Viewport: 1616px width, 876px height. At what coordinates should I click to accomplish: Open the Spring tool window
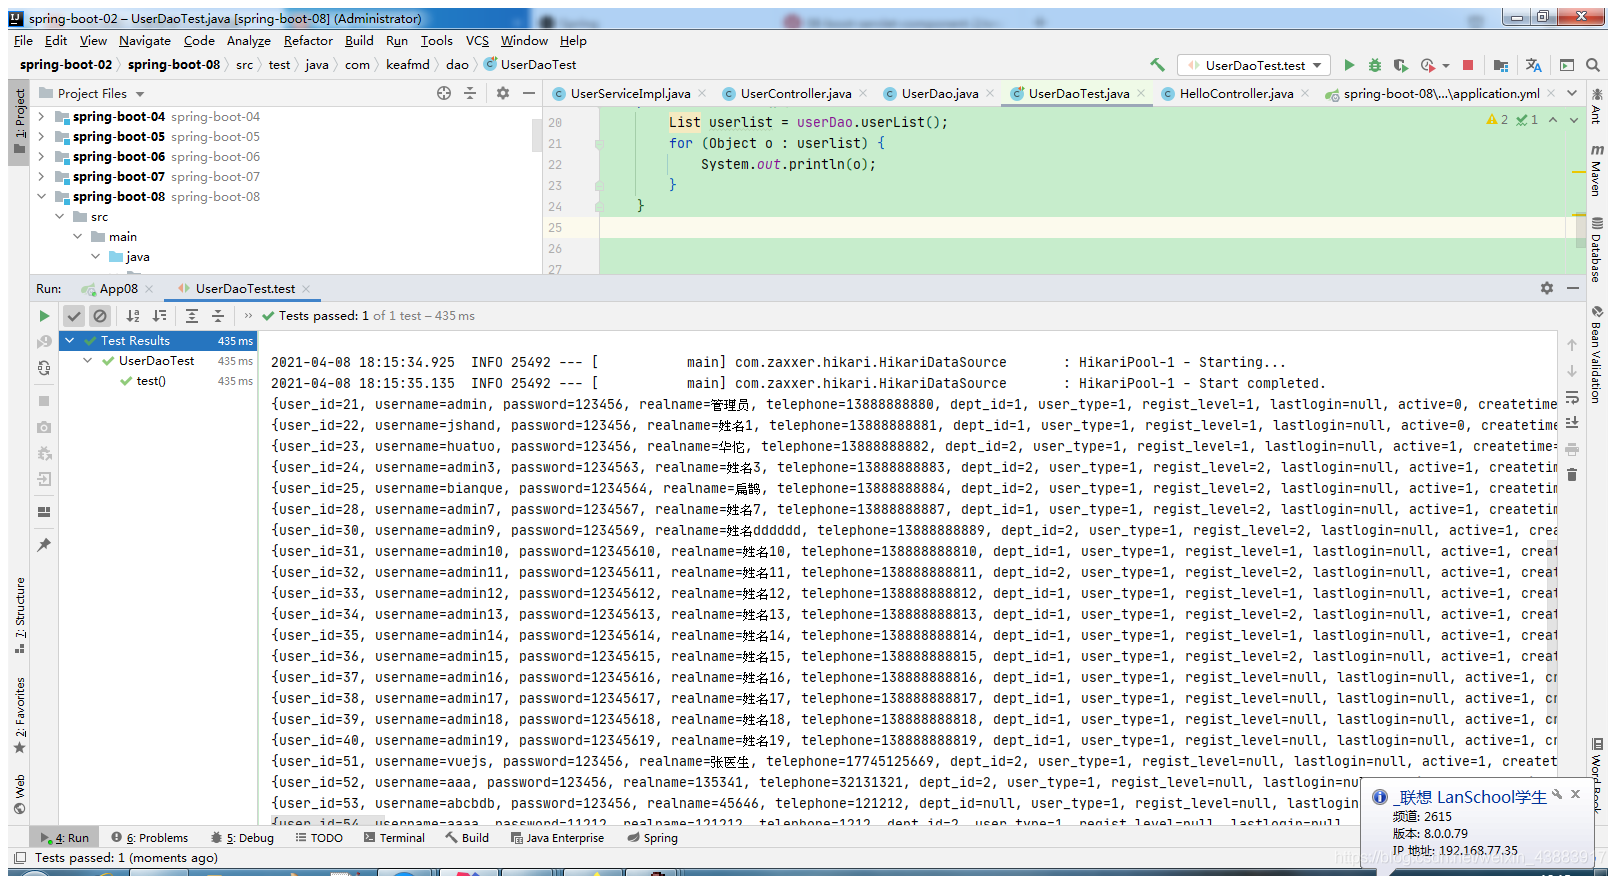point(652,838)
